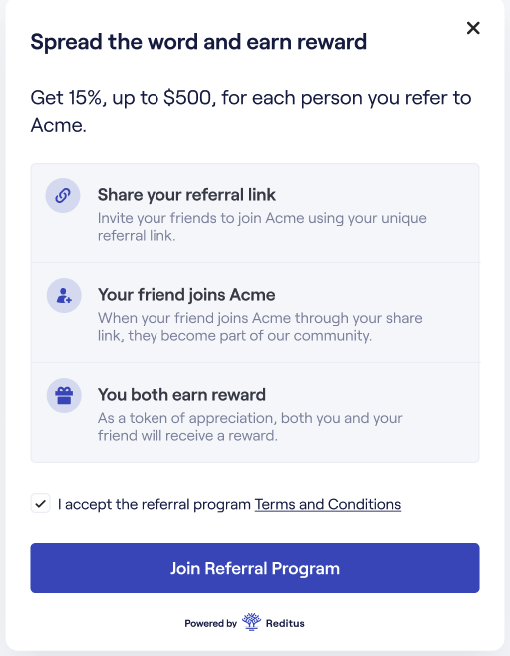This screenshot has height=656, width=510.
Task: Click the Reditus tree logo
Action: (251, 622)
